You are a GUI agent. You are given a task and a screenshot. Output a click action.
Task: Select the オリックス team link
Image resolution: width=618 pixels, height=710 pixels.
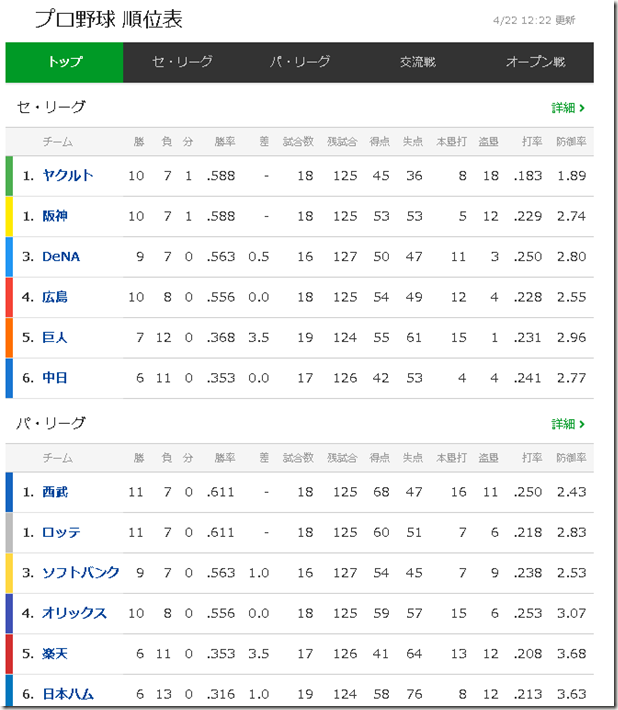click(74, 613)
